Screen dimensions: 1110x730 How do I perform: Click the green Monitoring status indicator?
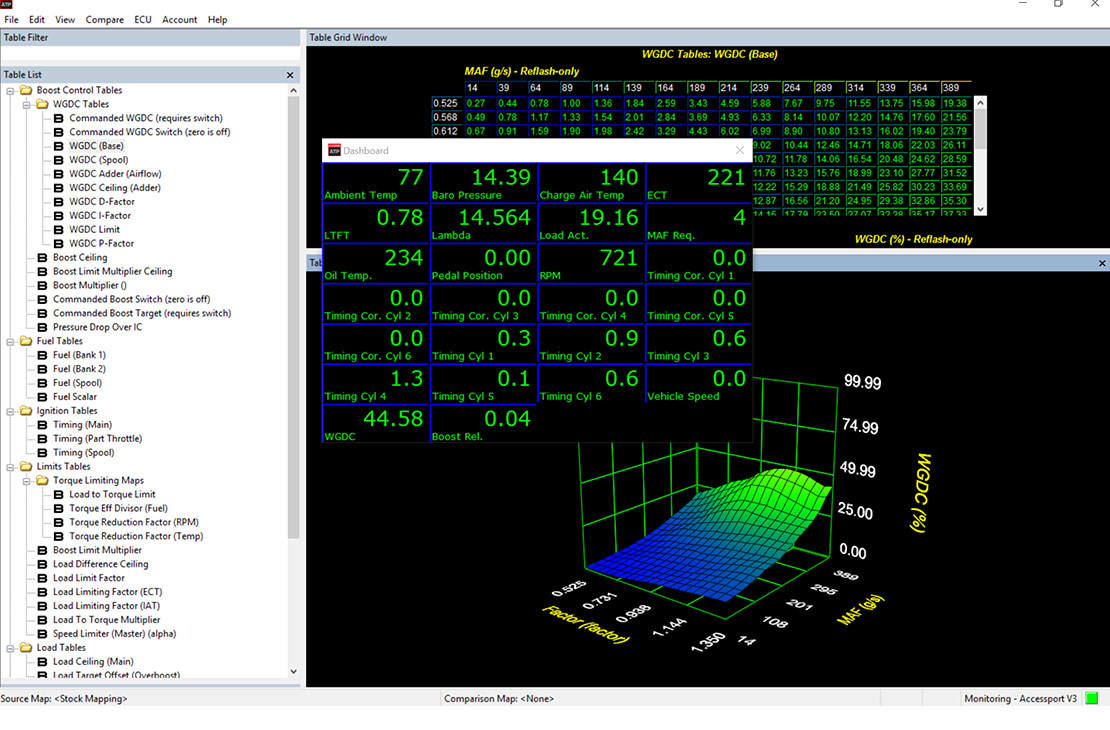1092,698
